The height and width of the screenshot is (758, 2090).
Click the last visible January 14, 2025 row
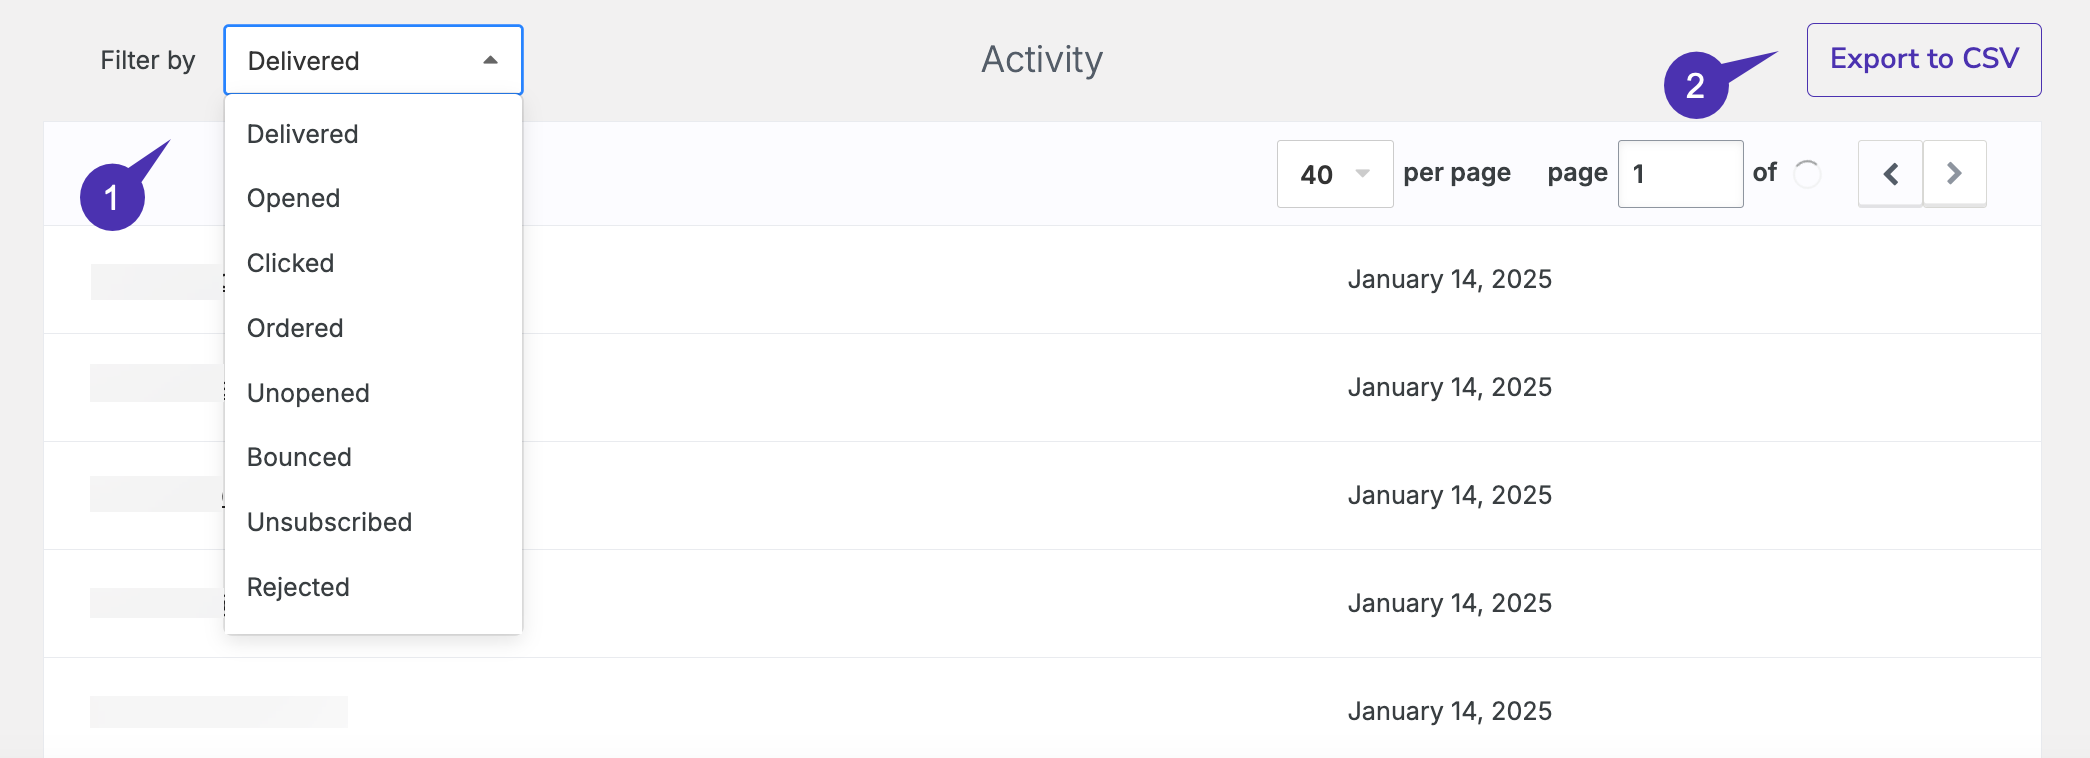tap(1042, 708)
